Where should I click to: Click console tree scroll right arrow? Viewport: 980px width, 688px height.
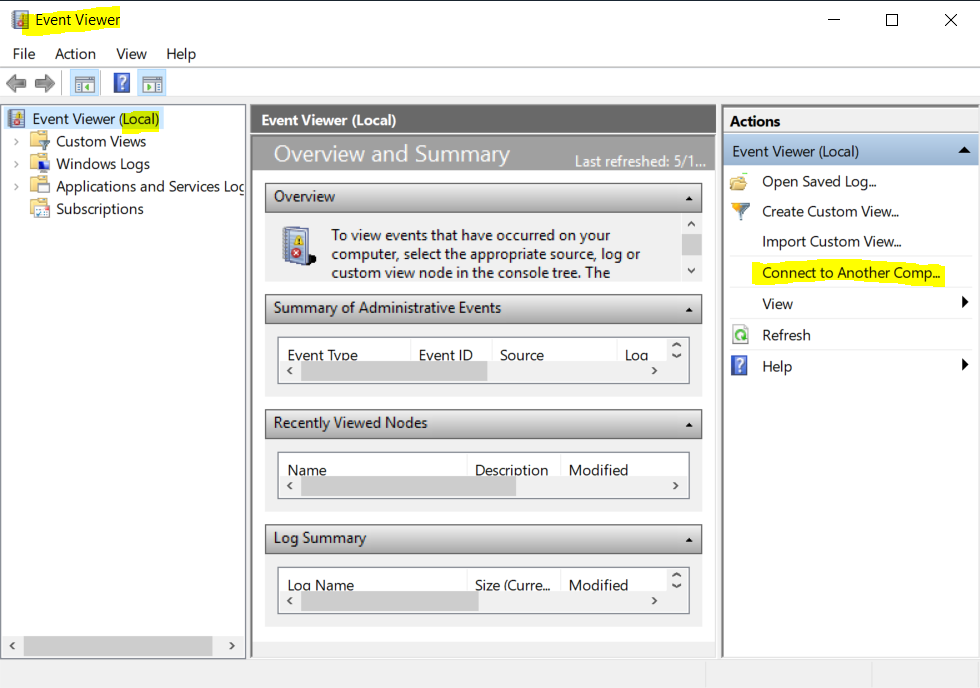pos(232,646)
